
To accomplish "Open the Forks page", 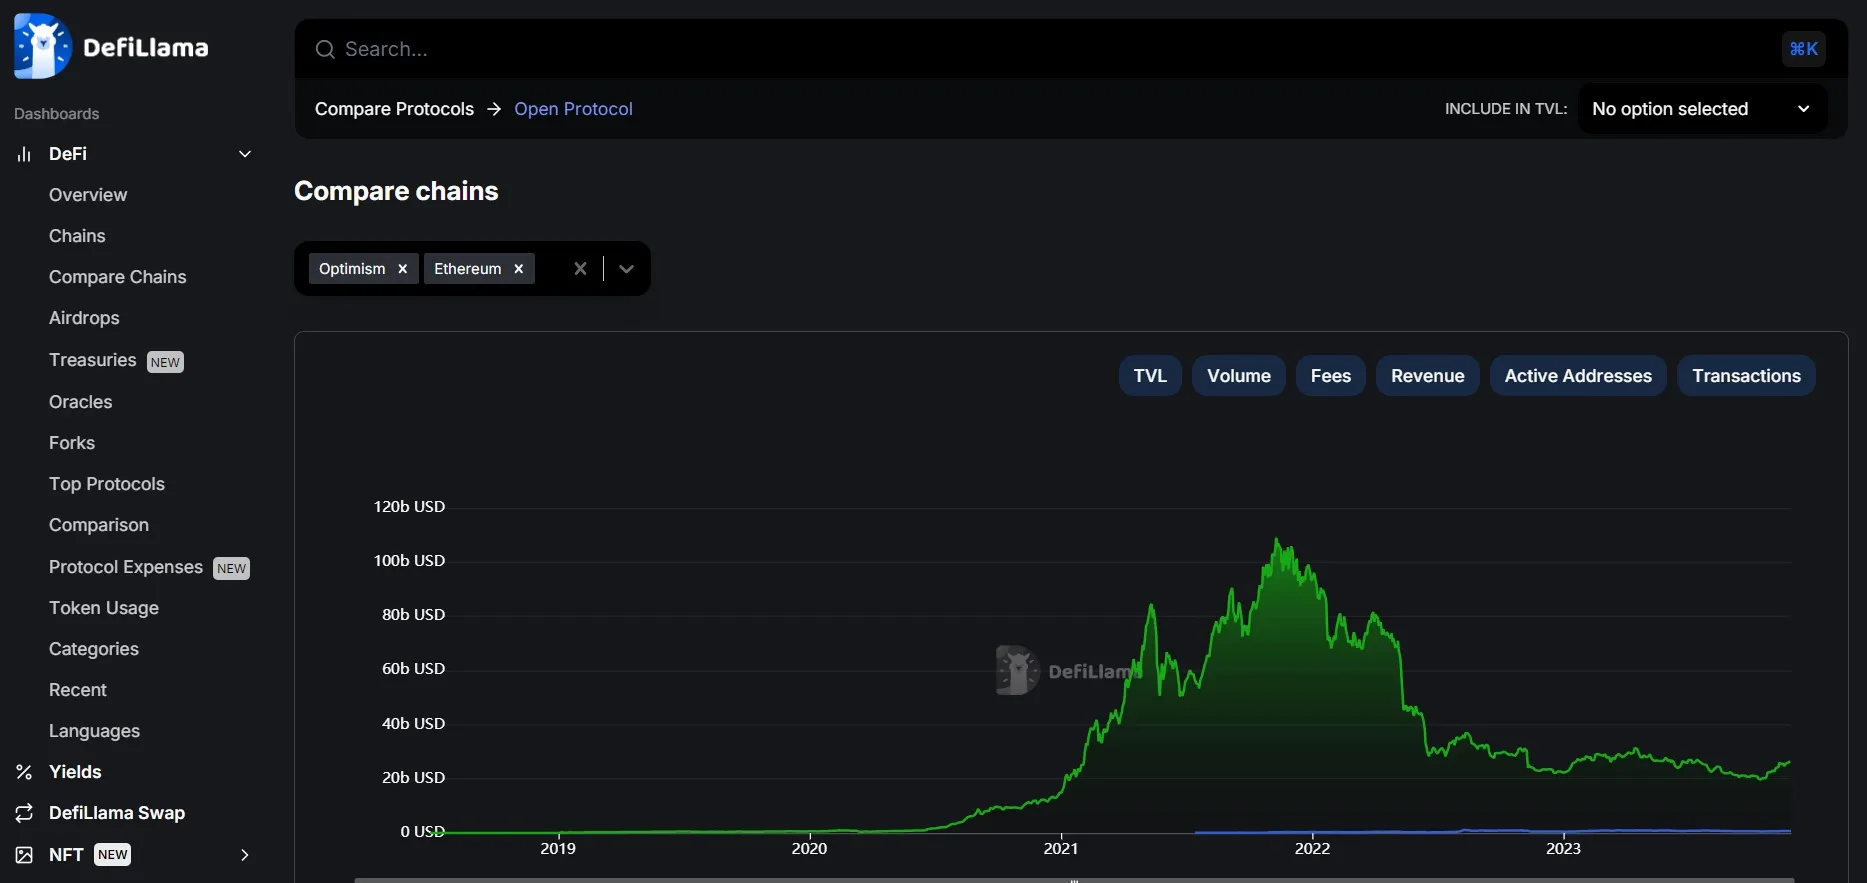I will (72, 443).
